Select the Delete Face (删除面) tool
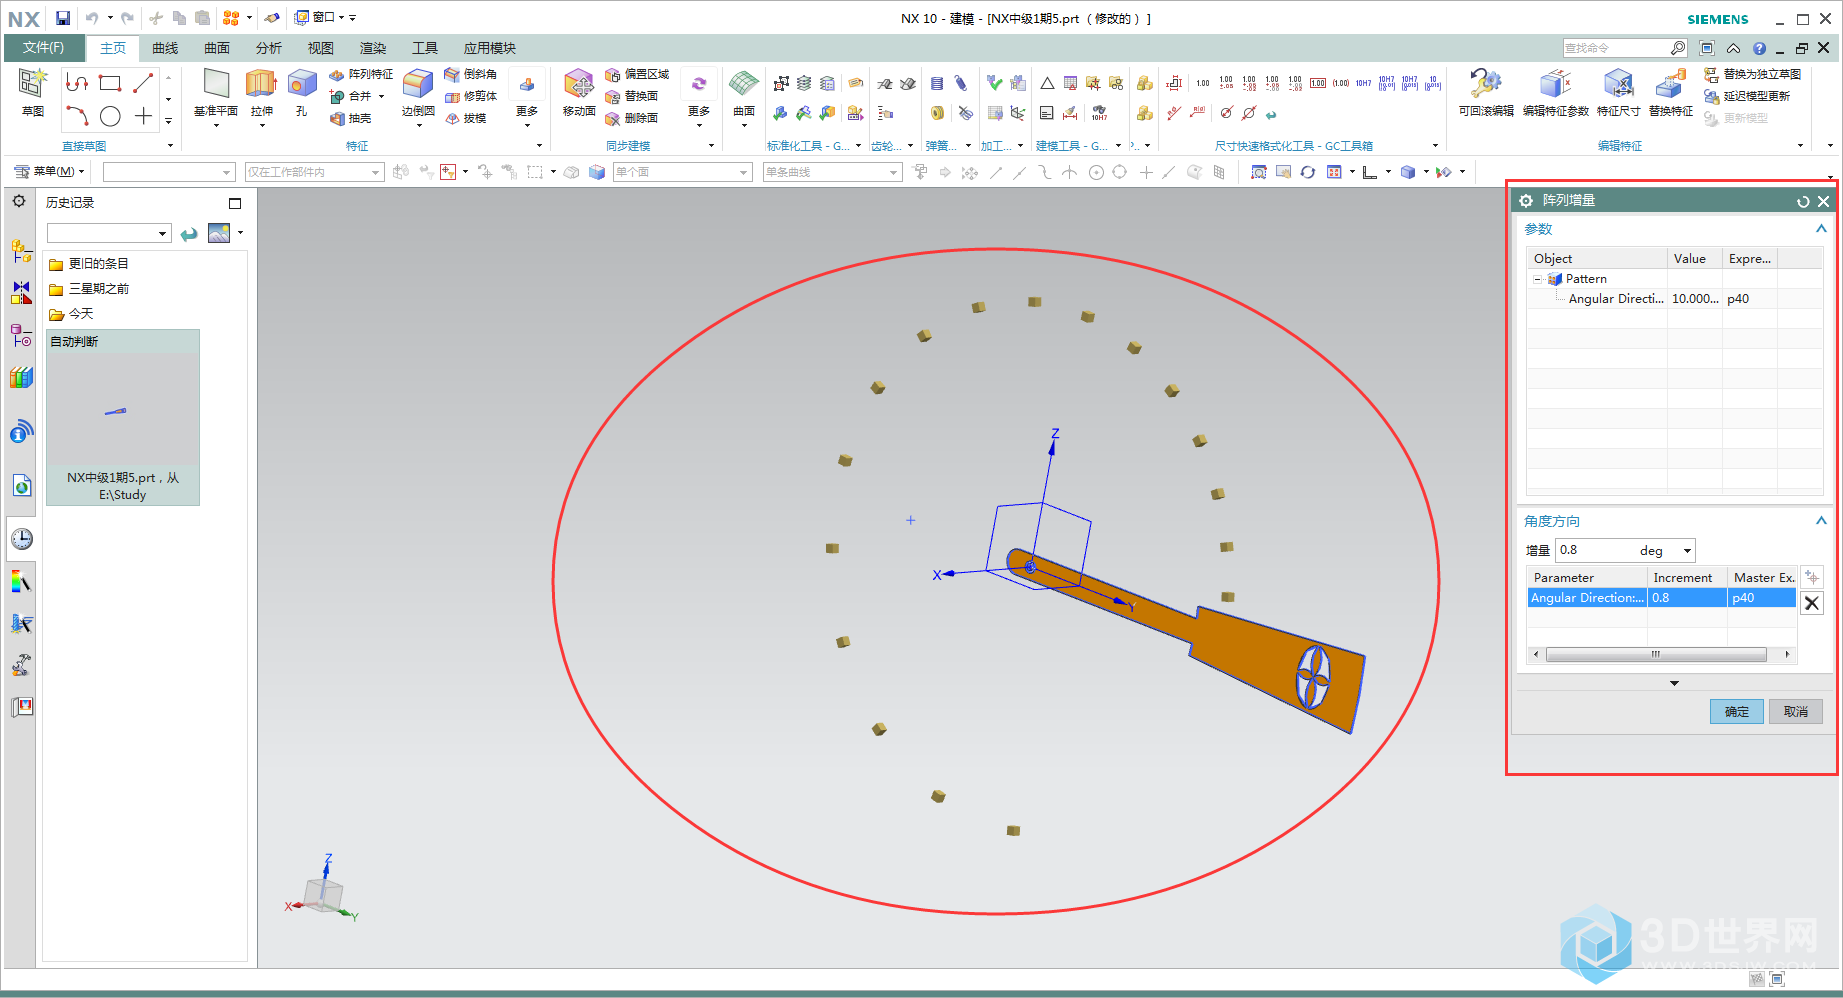 [631, 119]
